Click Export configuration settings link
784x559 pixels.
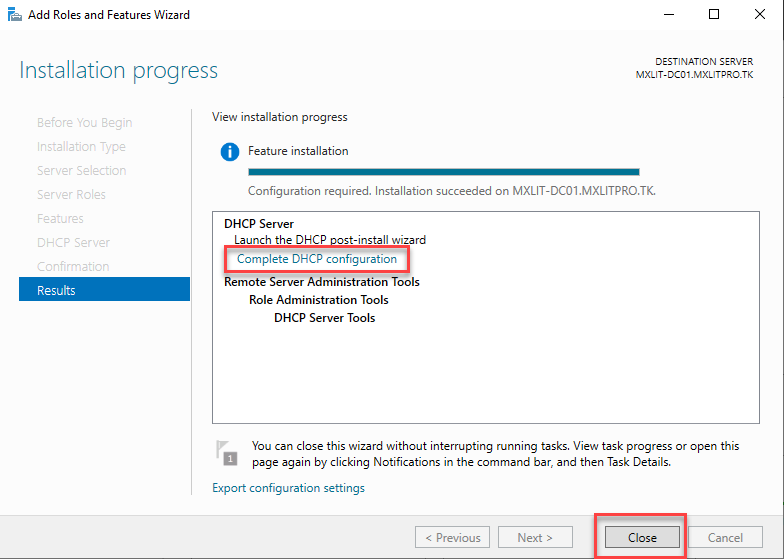coord(288,488)
